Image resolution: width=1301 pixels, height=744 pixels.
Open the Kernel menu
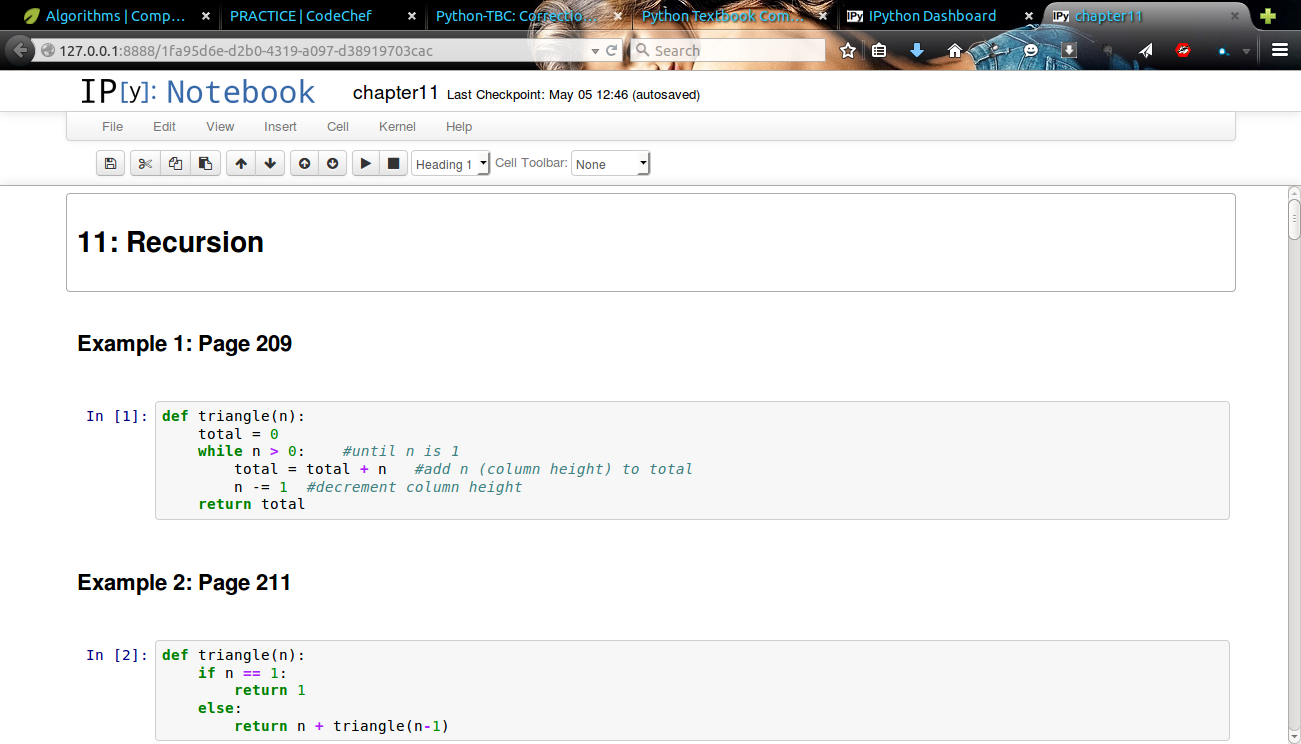tap(397, 127)
